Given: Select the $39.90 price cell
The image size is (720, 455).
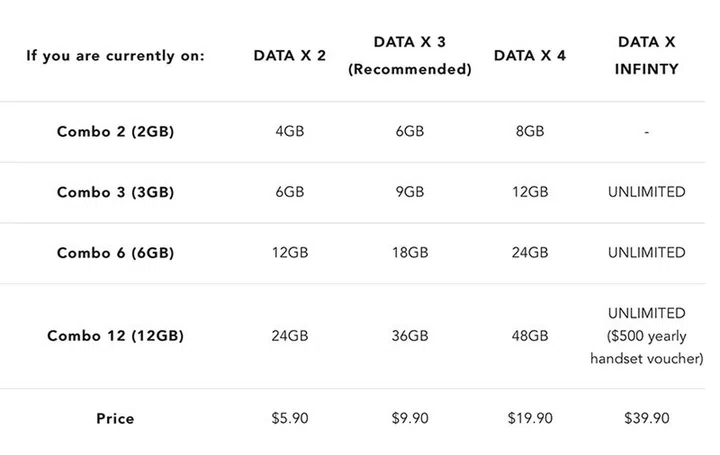Looking at the screenshot, I should click(647, 418).
